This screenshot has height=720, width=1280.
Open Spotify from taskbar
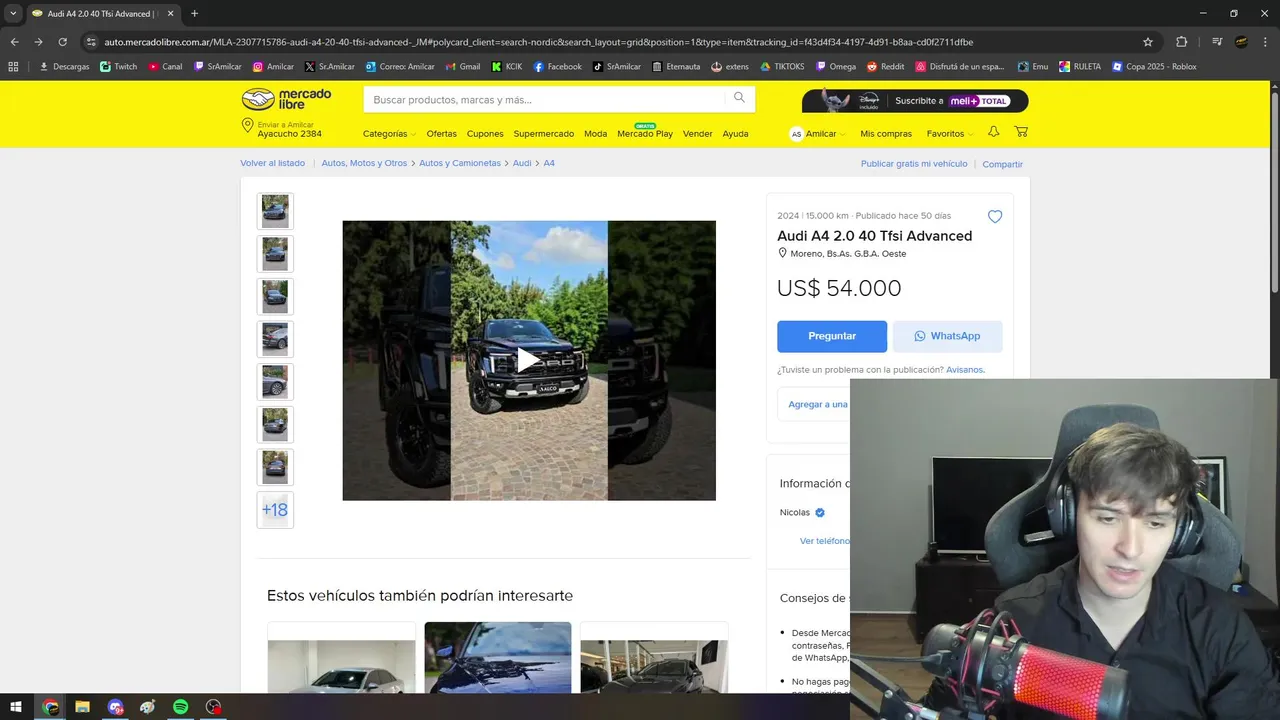pos(180,707)
